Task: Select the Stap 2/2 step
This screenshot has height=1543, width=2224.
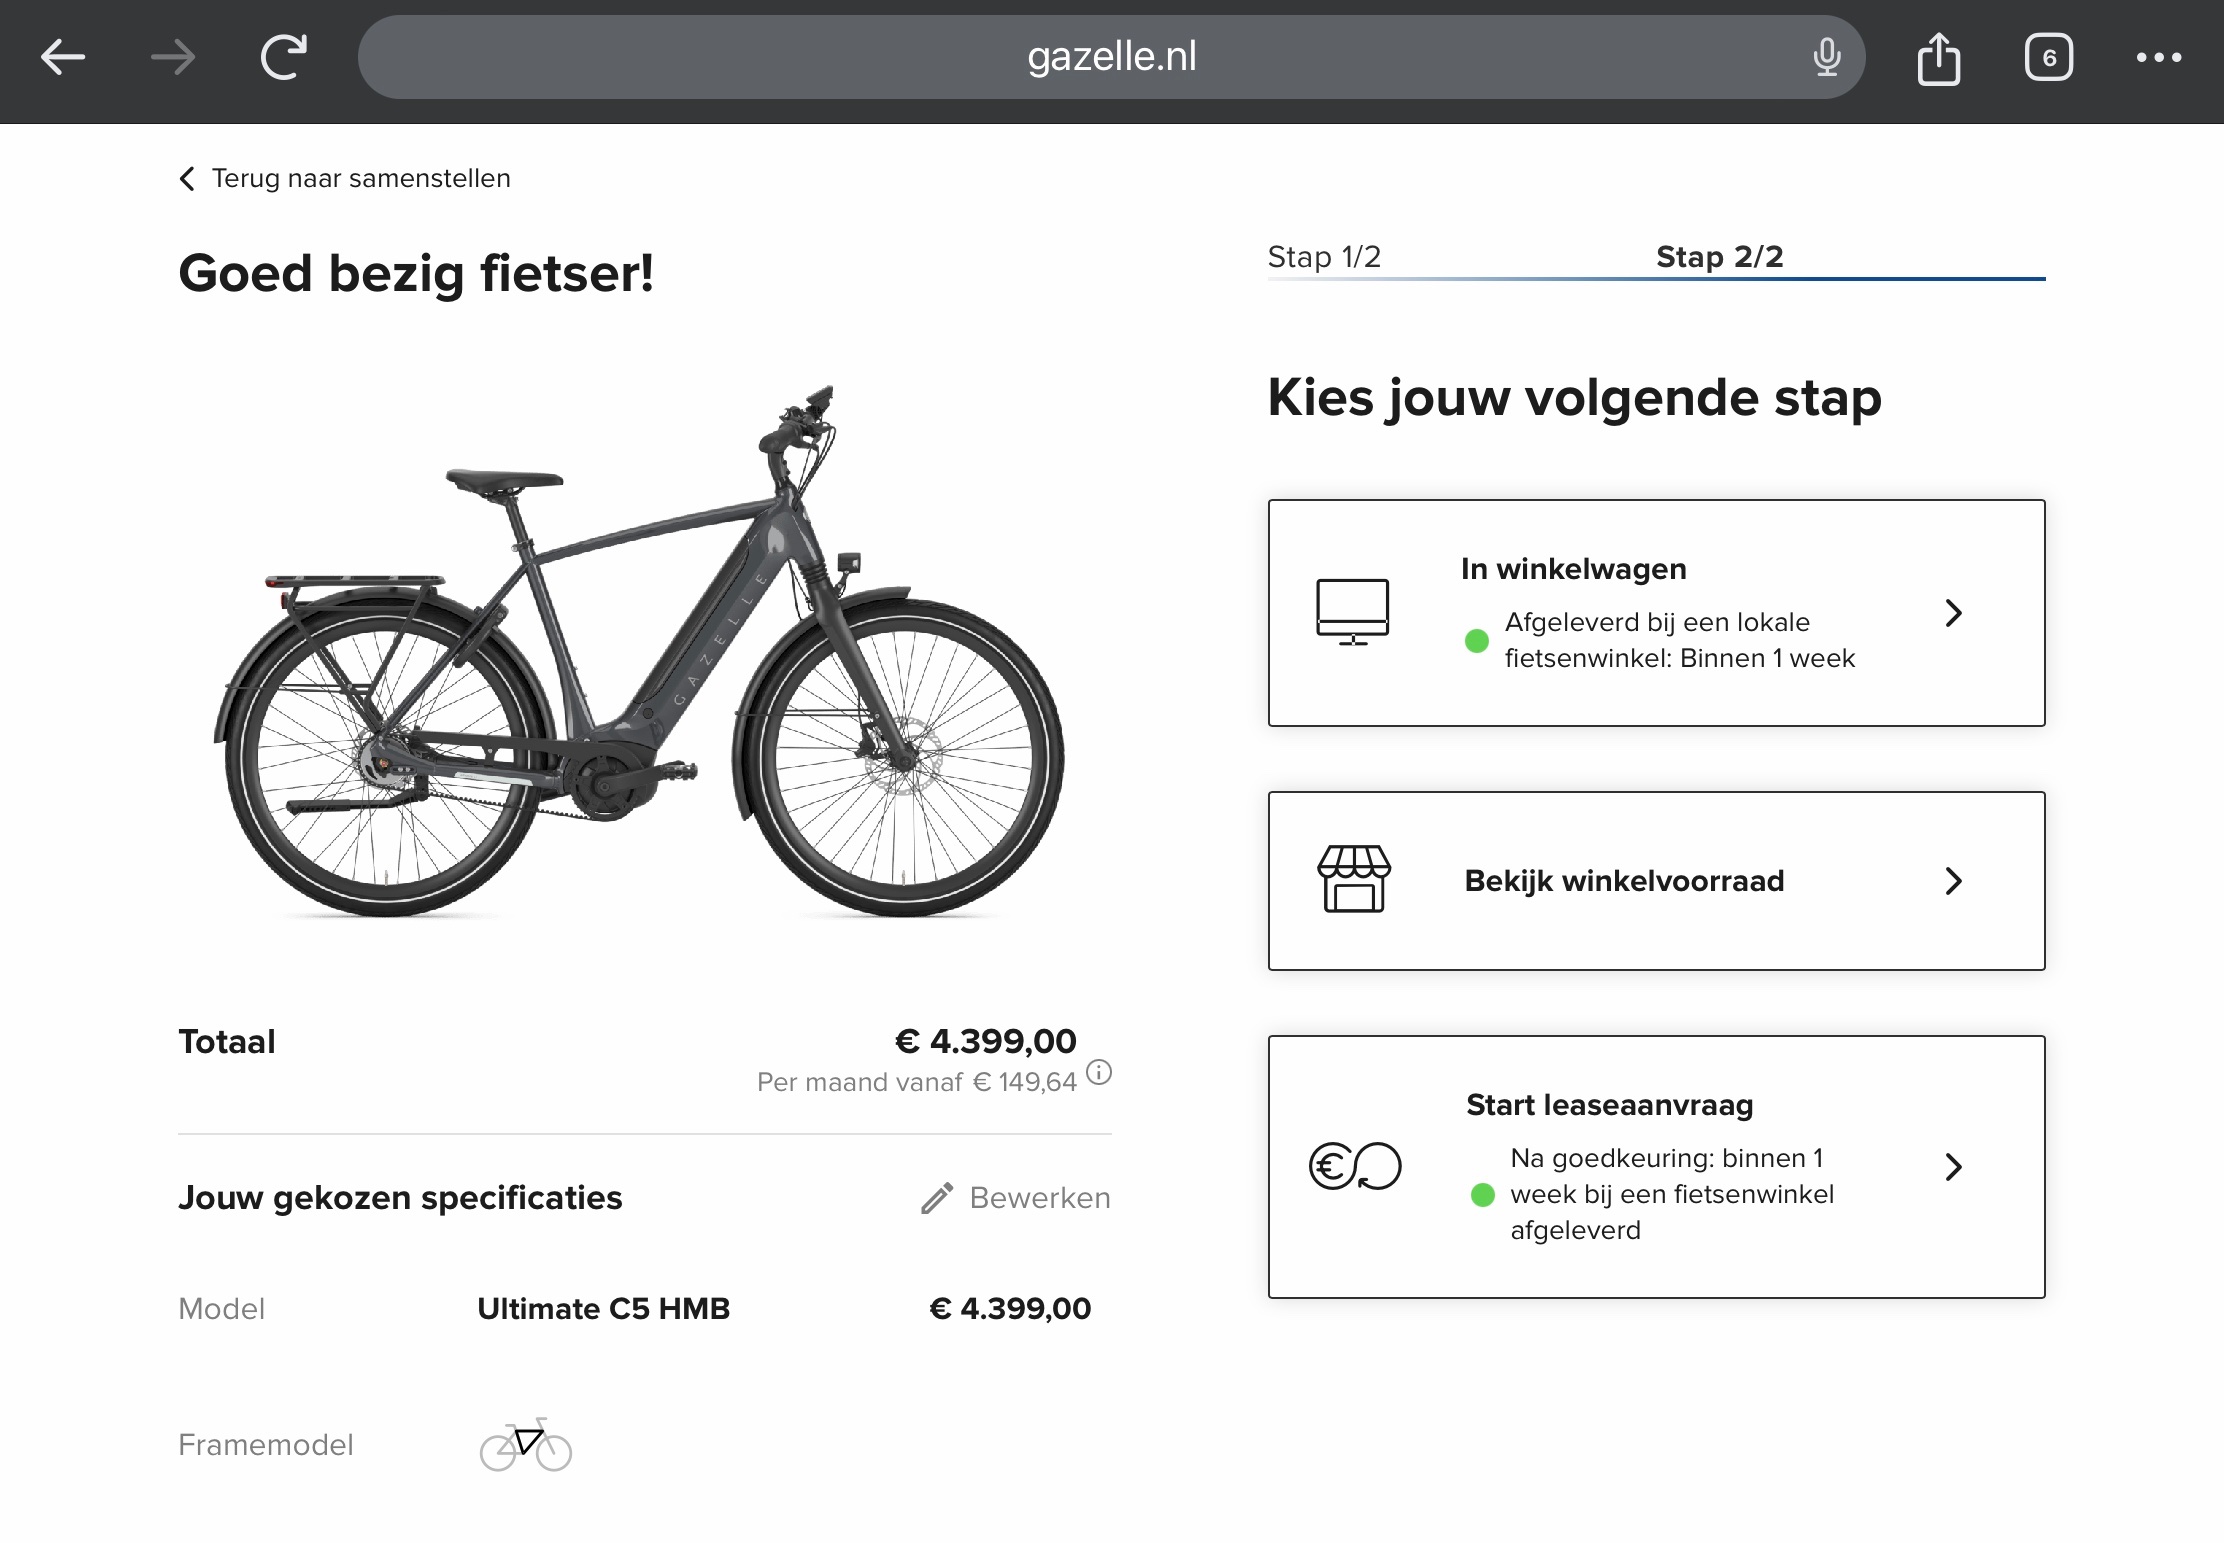Action: (1719, 257)
